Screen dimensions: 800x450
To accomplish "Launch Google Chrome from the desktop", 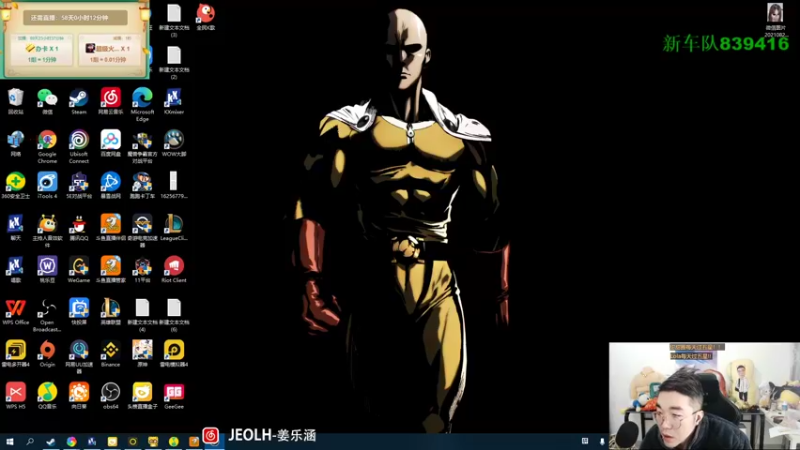I will click(x=47, y=140).
